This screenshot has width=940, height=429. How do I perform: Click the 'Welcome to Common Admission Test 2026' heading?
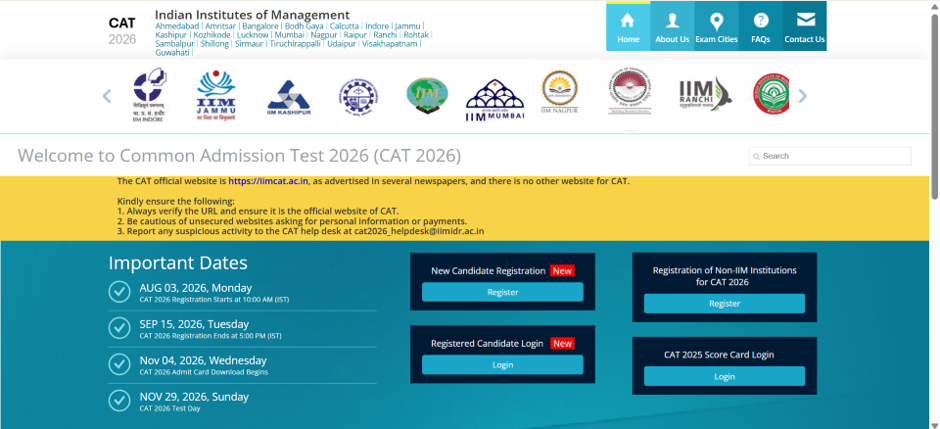pos(239,156)
